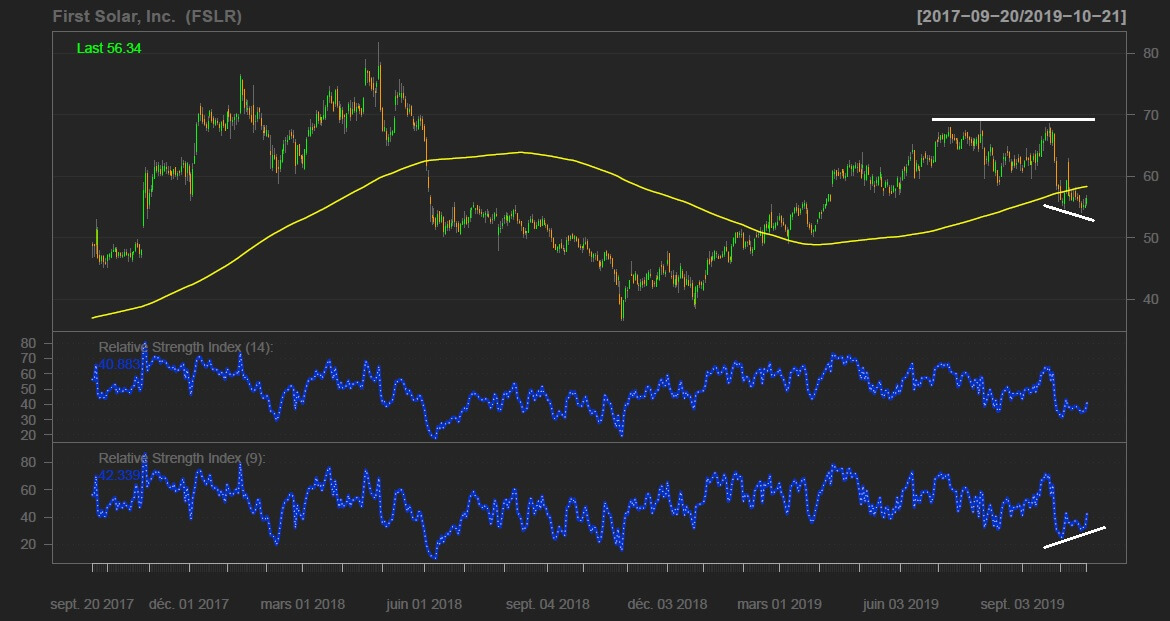
Task: Click the price axis label '80' at right
Action: (x=1151, y=53)
